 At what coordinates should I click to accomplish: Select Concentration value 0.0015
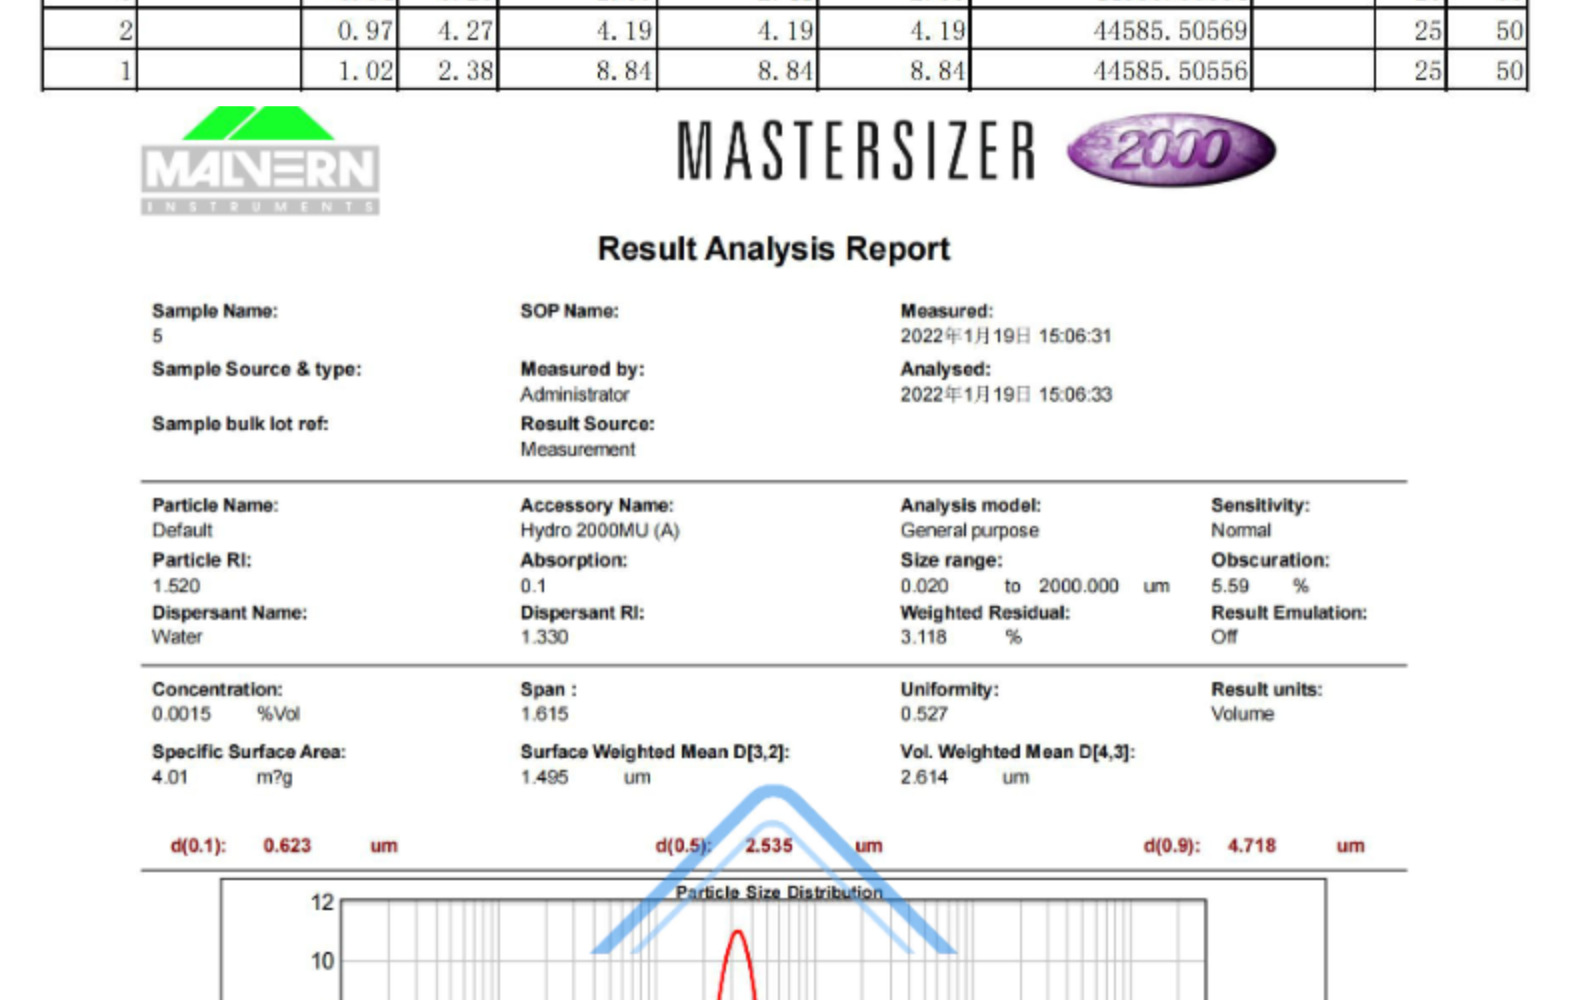click(x=181, y=714)
